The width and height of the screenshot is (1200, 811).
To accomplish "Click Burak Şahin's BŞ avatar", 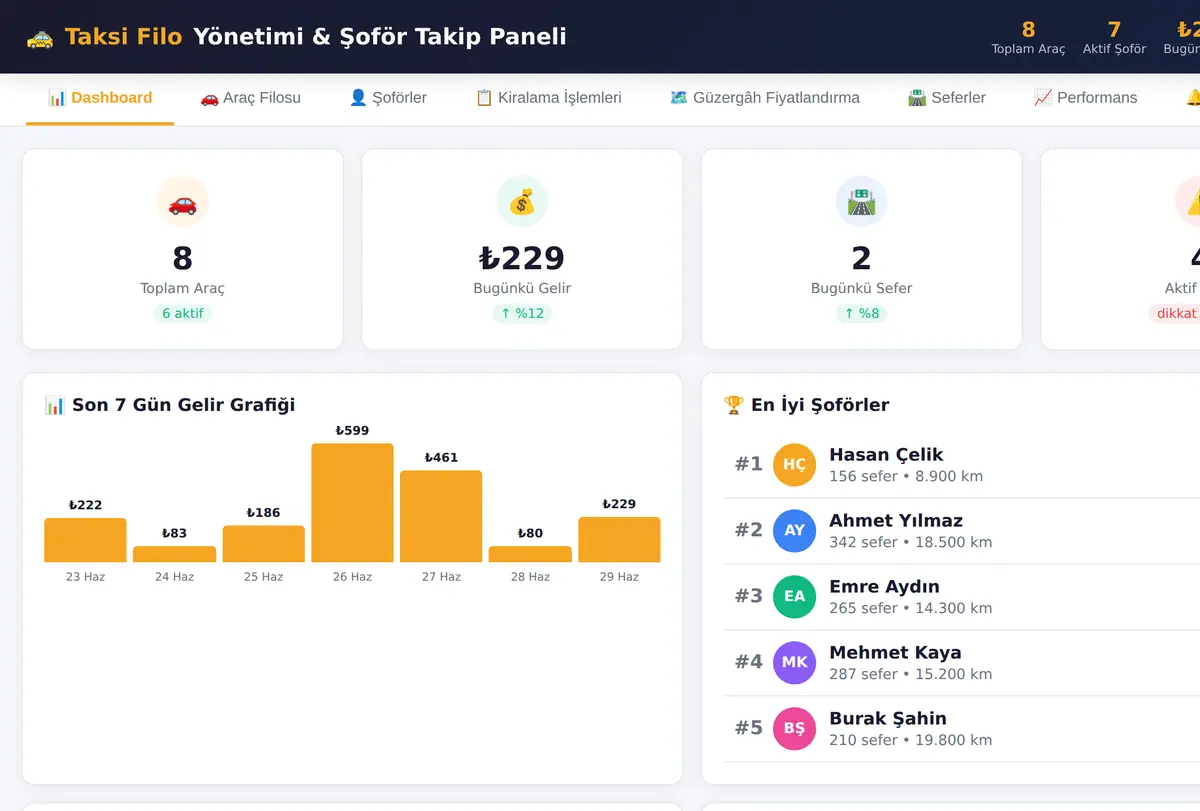I will point(794,729).
